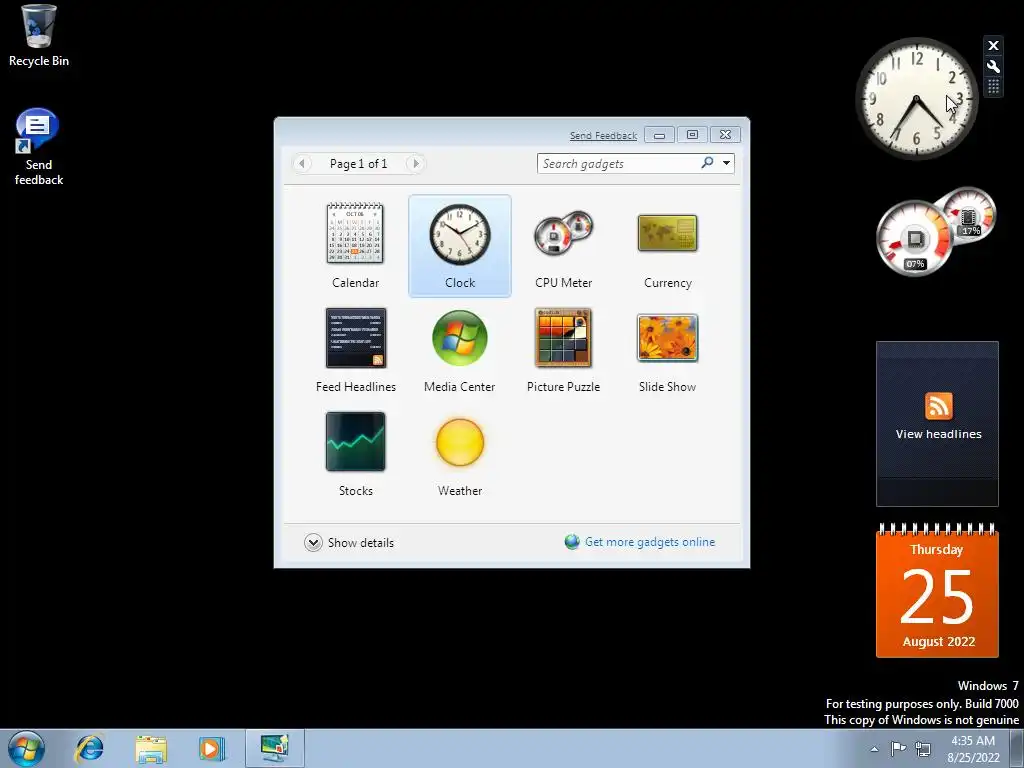Go to previous gadget page arrow
The height and width of the screenshot is (768, 1024).
pos(302,163)
